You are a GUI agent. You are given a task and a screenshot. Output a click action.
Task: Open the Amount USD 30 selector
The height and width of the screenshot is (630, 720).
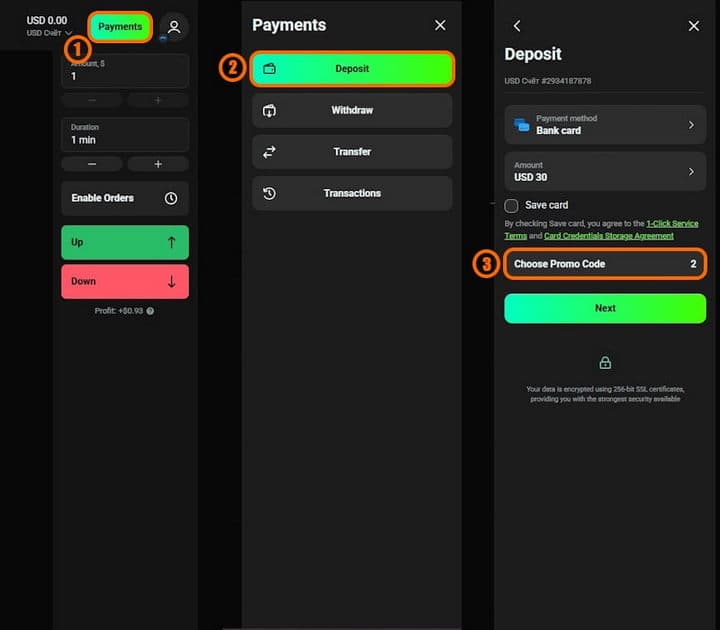coord(605,171)
